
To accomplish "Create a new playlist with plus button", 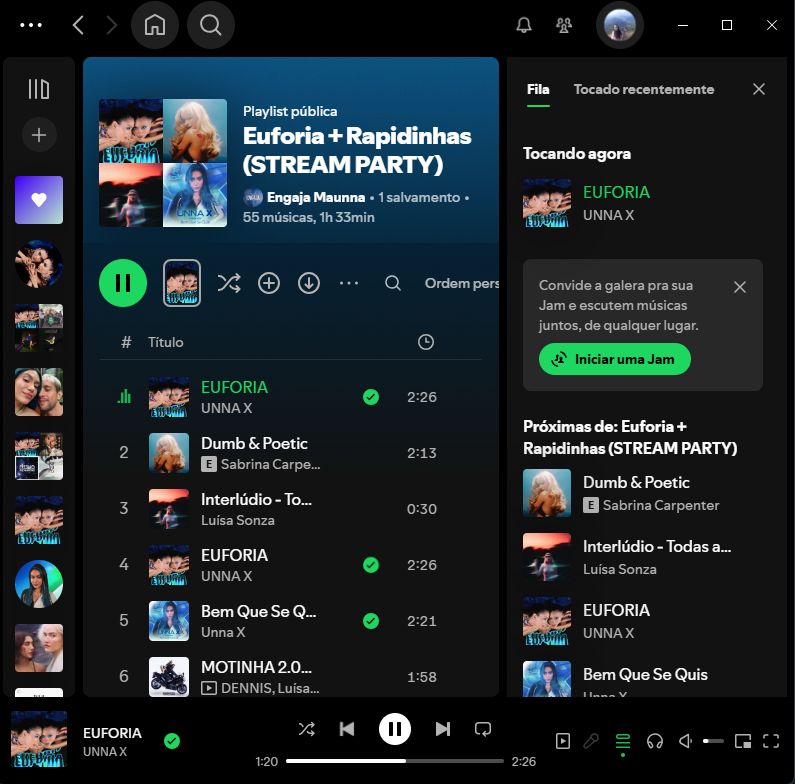I will (39, 135).
